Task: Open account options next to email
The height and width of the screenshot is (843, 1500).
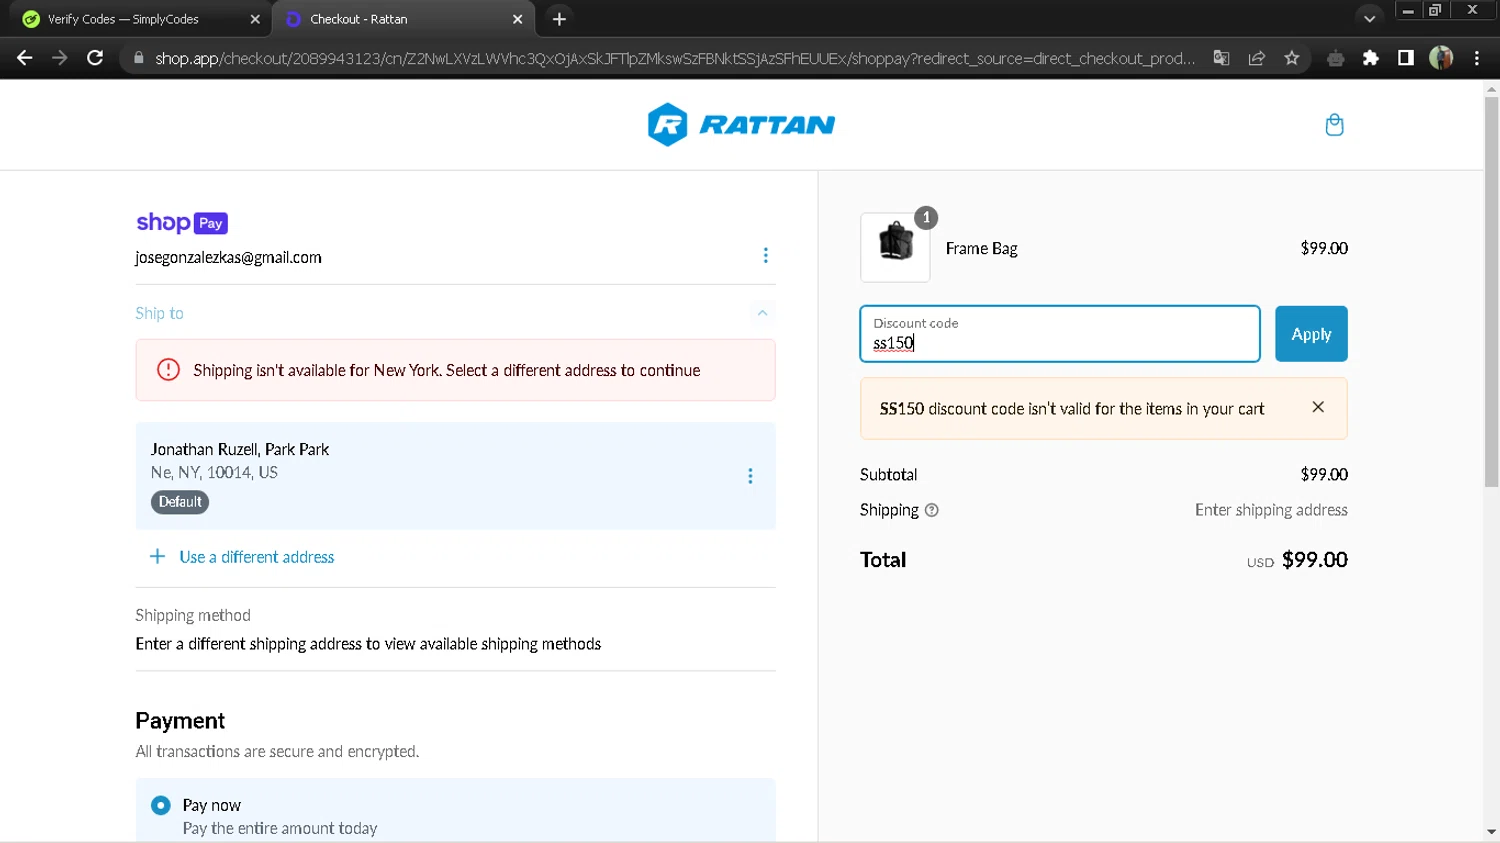Action: click(x=765, y=255)
